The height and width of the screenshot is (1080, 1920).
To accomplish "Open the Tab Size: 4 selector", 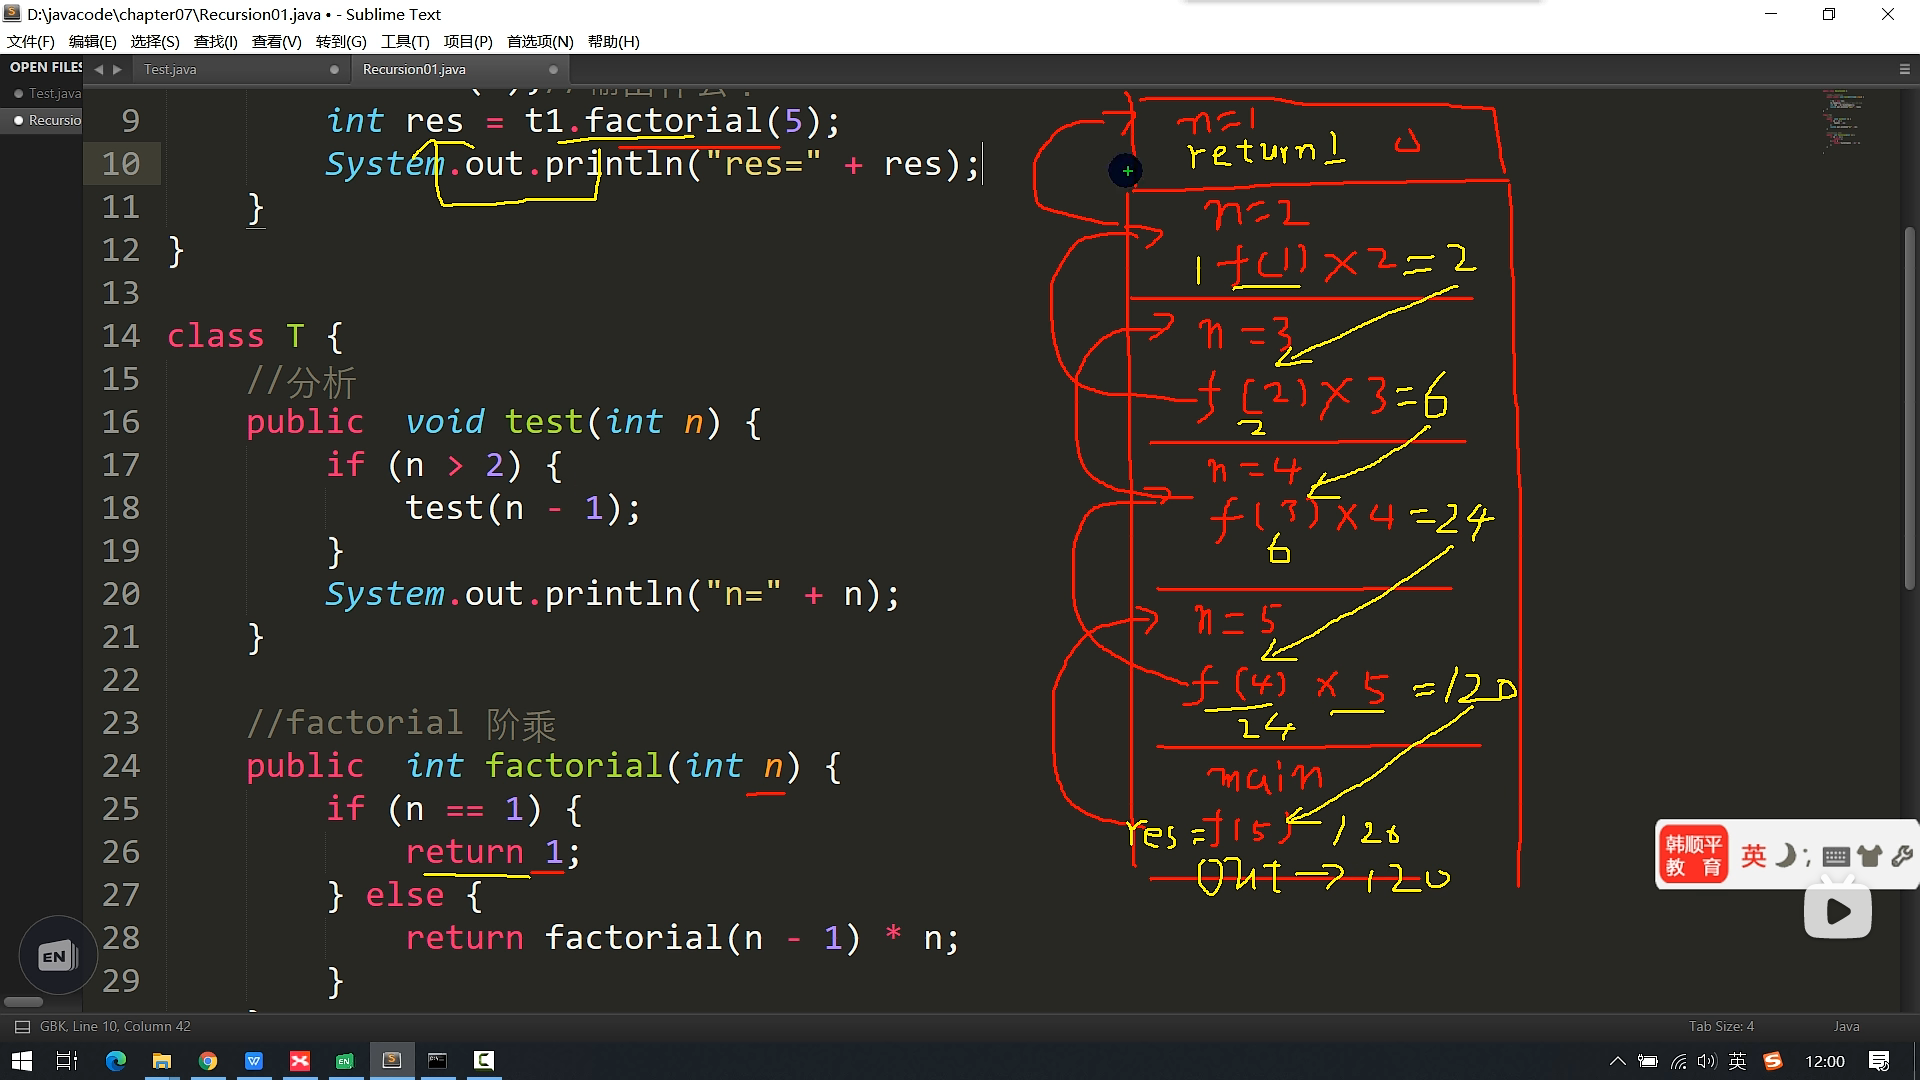I will pos(1721,1027).
